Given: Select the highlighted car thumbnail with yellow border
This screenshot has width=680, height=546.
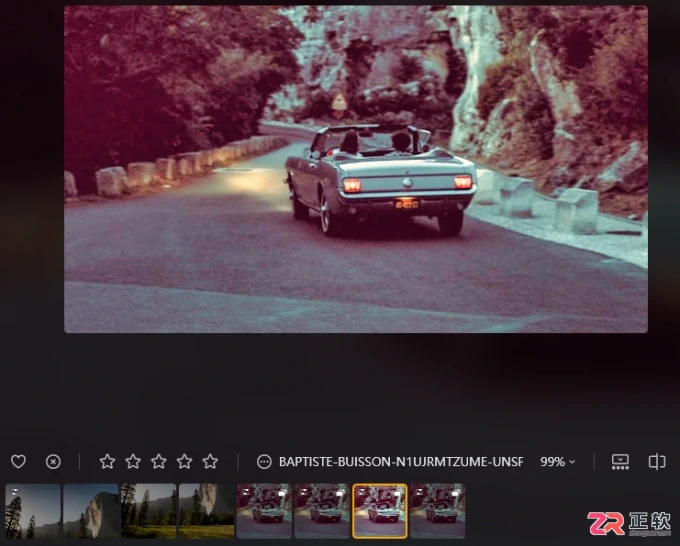Looking at the screenshot, I should 380,511.
